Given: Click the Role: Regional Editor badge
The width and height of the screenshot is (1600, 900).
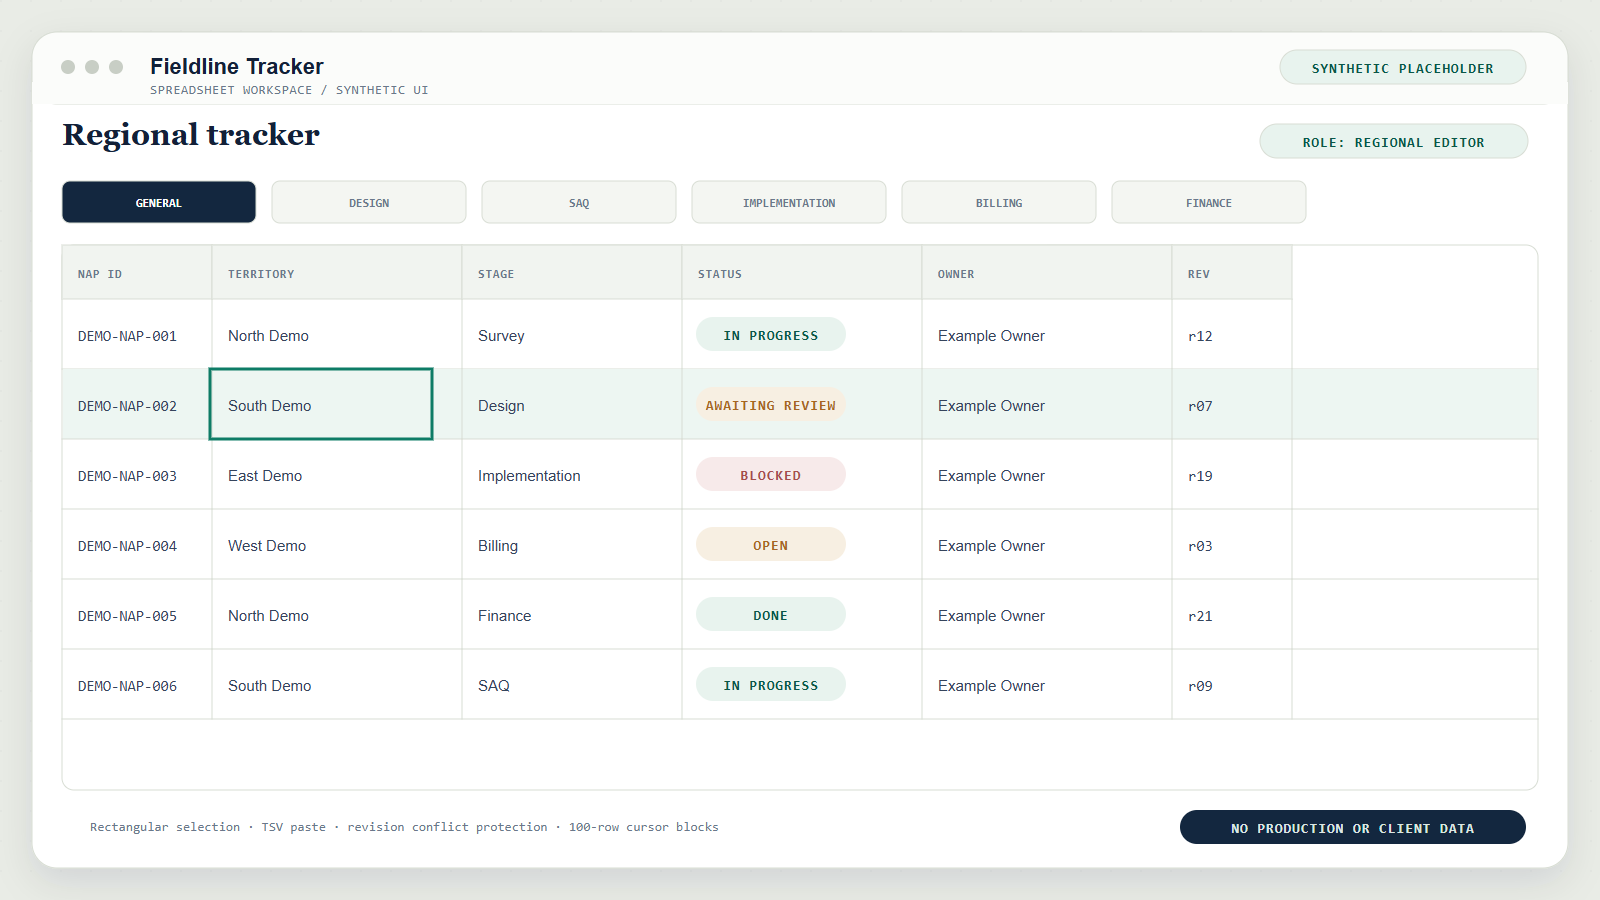Looking at the screenshot, I should click(x=1394, y=142).
